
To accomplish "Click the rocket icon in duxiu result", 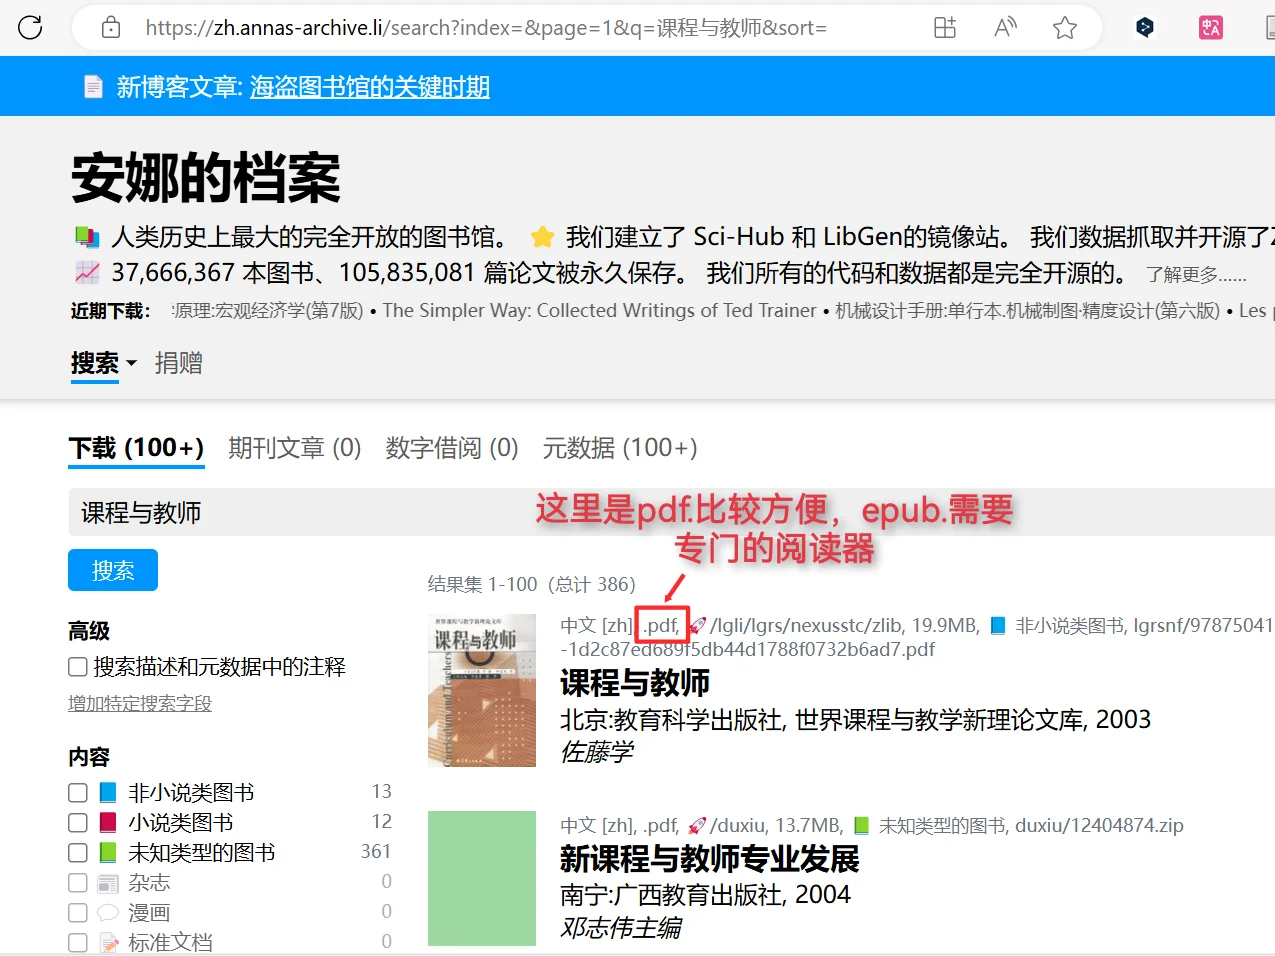I will click(x=697, y=825).
